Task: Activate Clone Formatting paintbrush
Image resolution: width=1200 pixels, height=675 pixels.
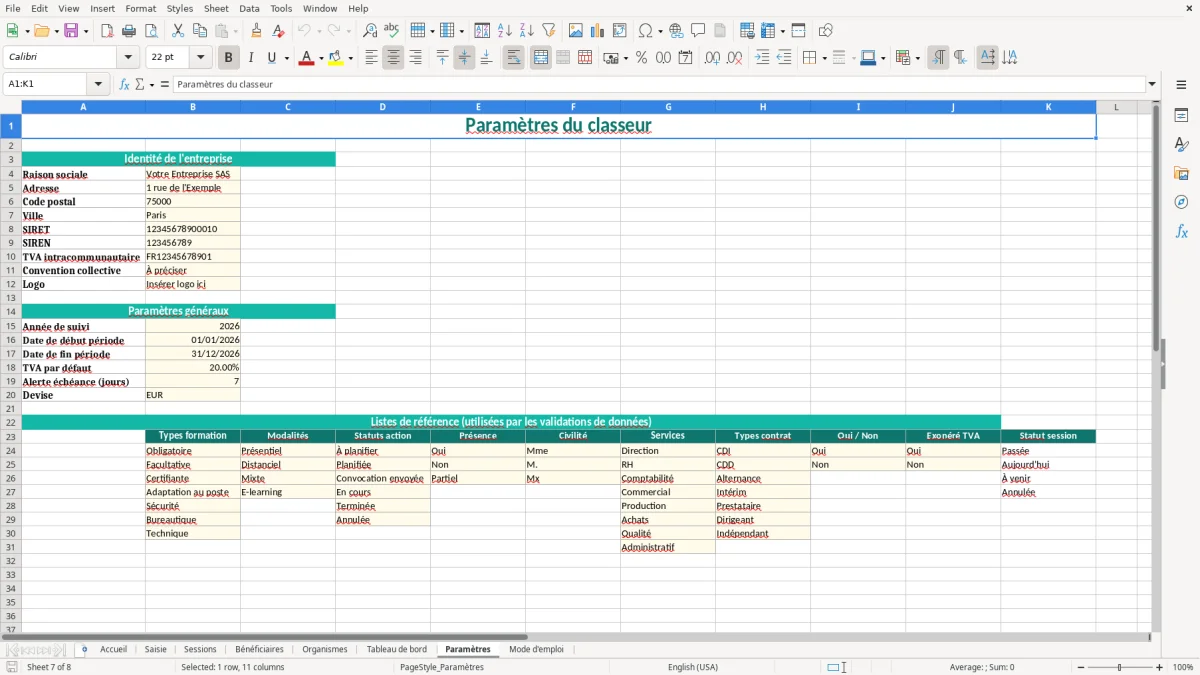Action: (256, 31)
